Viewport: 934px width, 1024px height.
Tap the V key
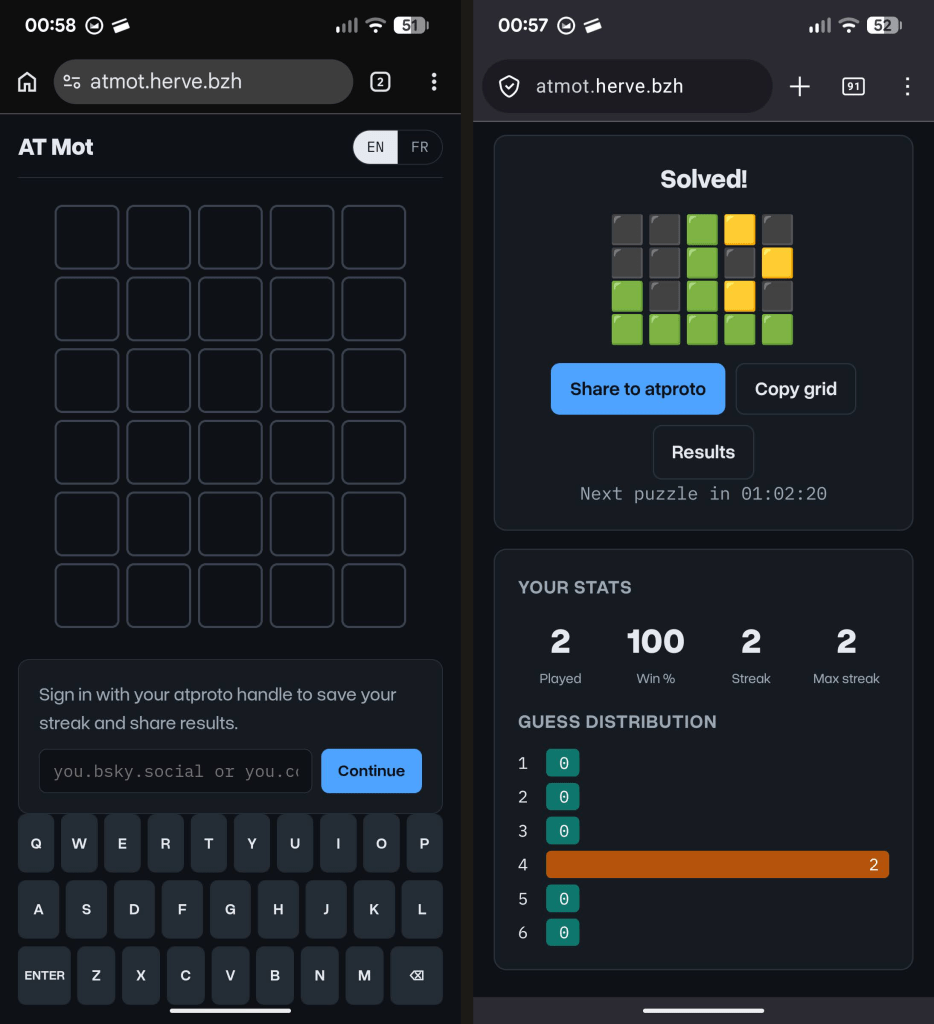pyautogui.click(x=230, y=975)
